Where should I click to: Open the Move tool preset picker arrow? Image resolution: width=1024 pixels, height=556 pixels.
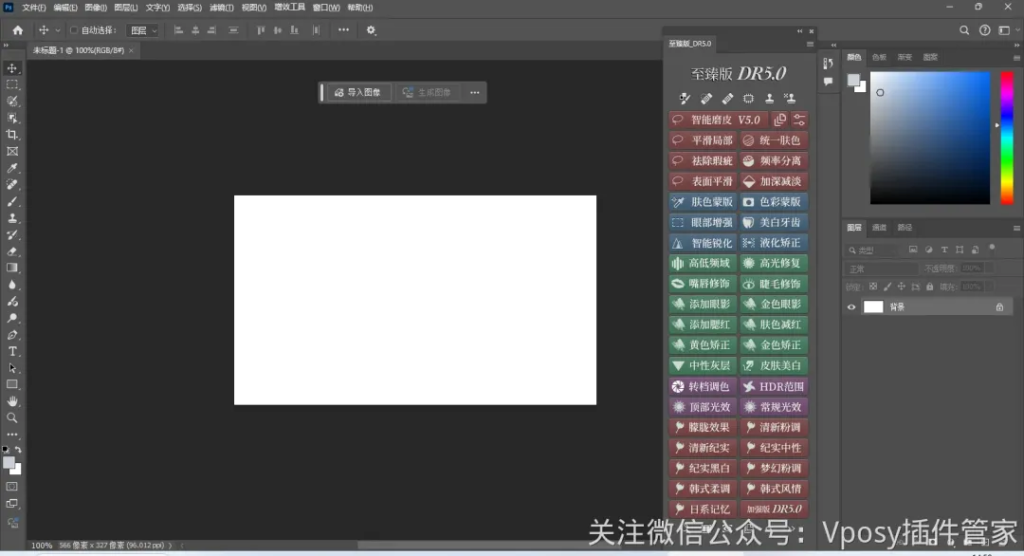[x=57, y=30]
